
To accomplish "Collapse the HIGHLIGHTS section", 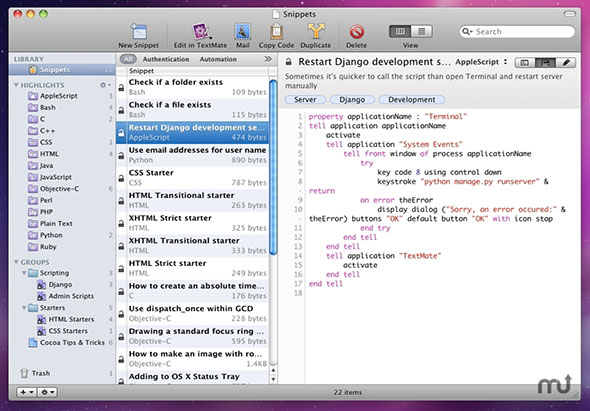I will pyautogui.click(x=16, y=85).
